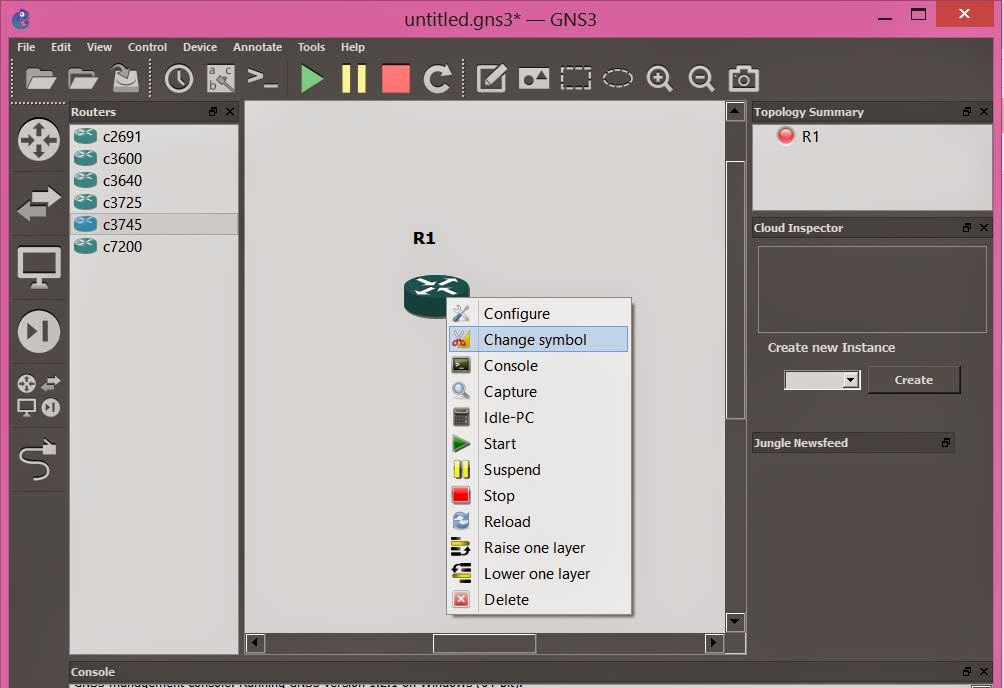Select the c3745 router in list

click(154, 224)
